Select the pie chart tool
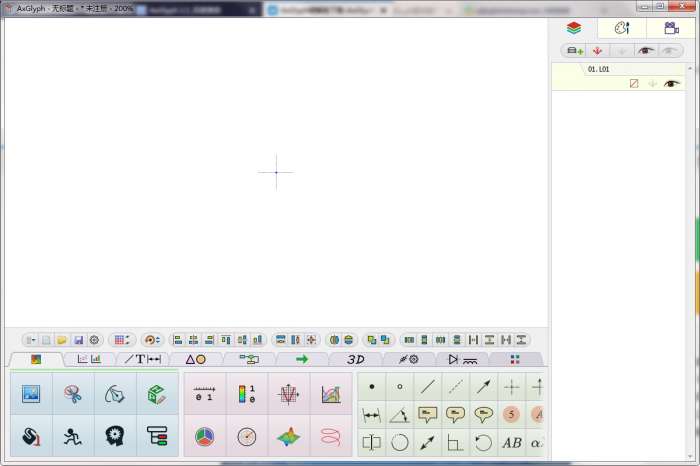 point(204,437)
